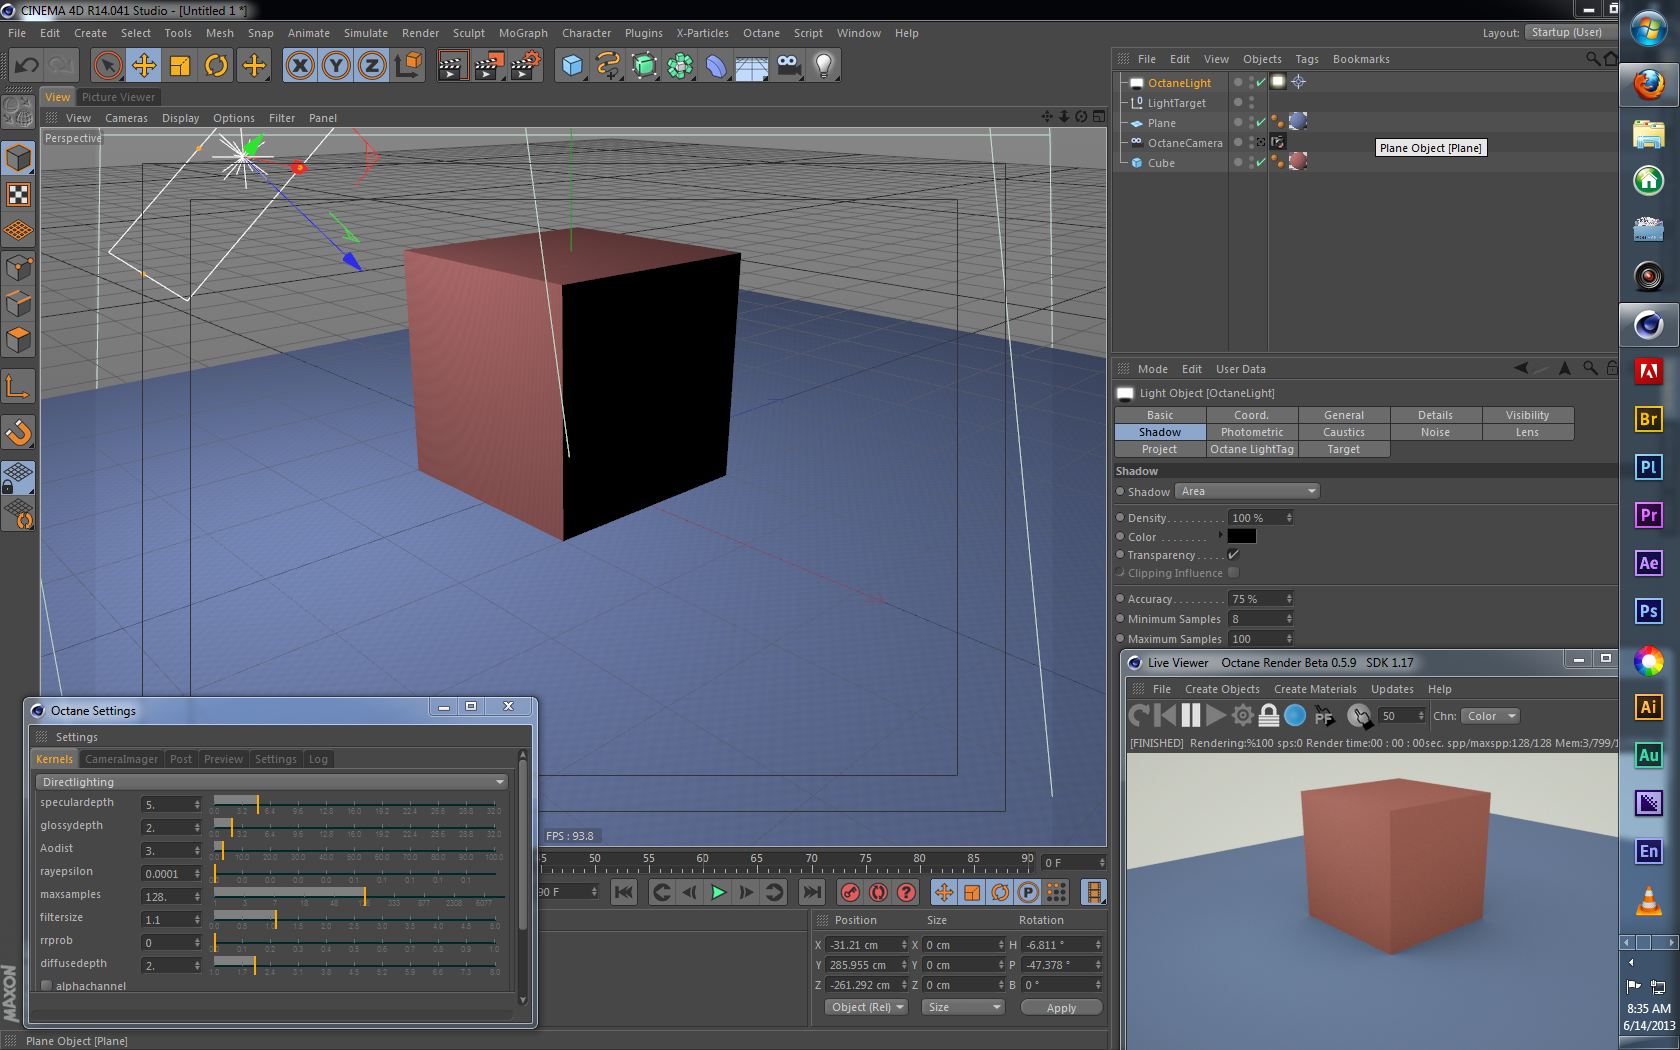Screen dimensions: 1680x1050
Task: Activate the Move tool in the top toolbar
Action: click(x=144, y=66)
